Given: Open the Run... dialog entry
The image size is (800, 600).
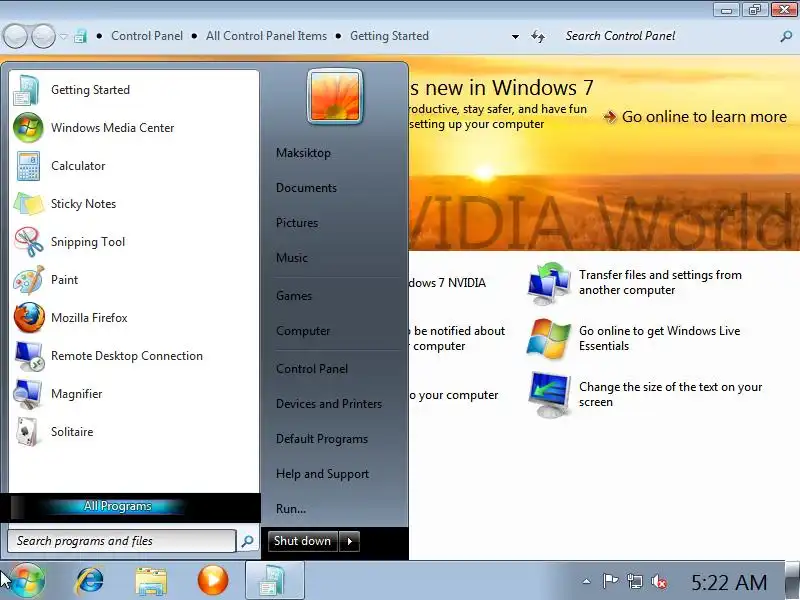Looking at the screenshot, I should 291,509.
